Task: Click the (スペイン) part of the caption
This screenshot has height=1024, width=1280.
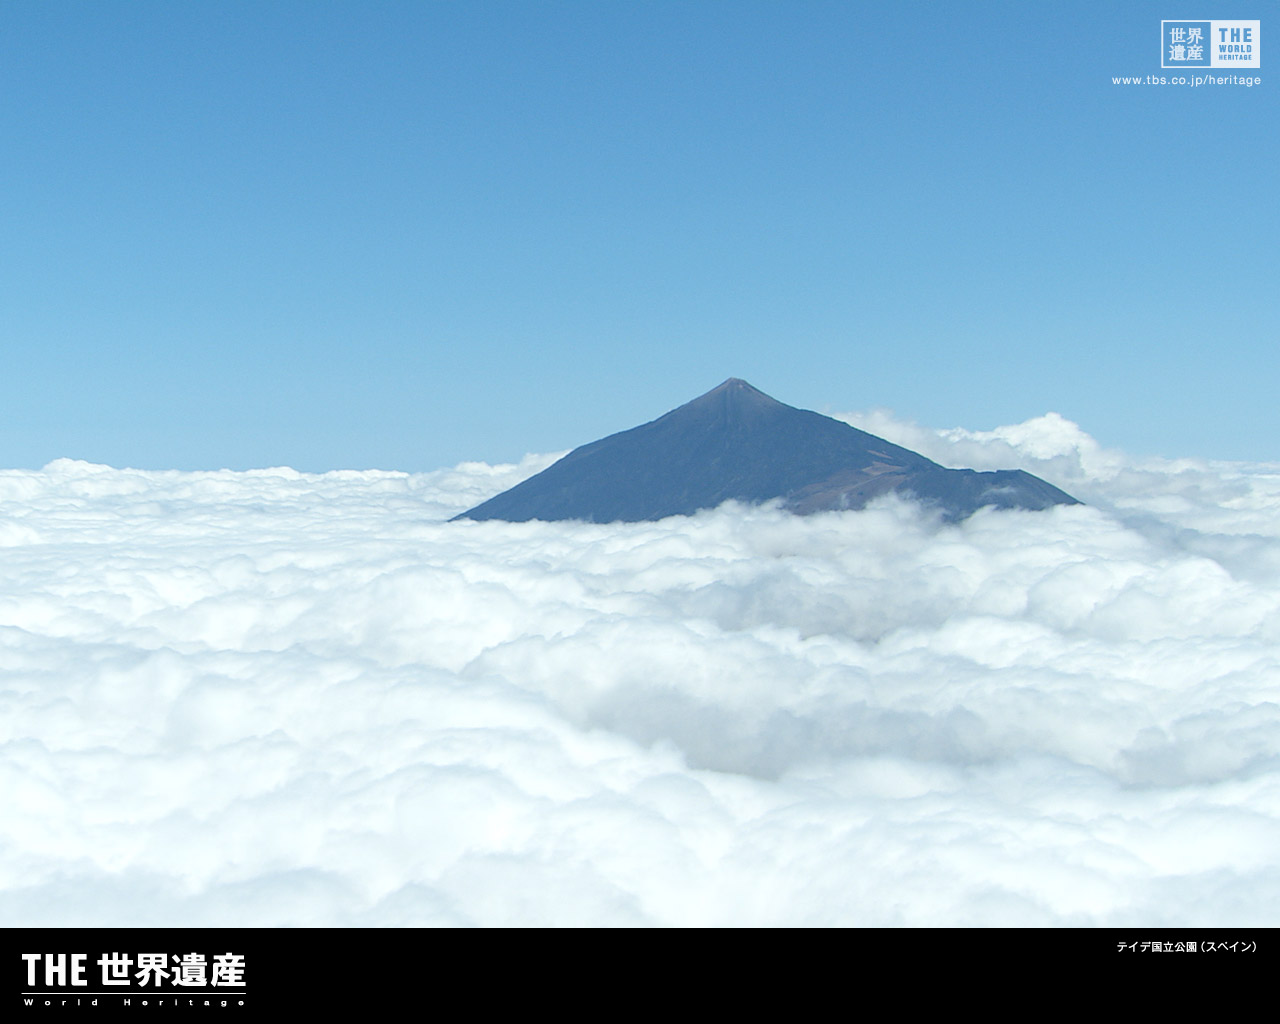Action: point(1228,946)
